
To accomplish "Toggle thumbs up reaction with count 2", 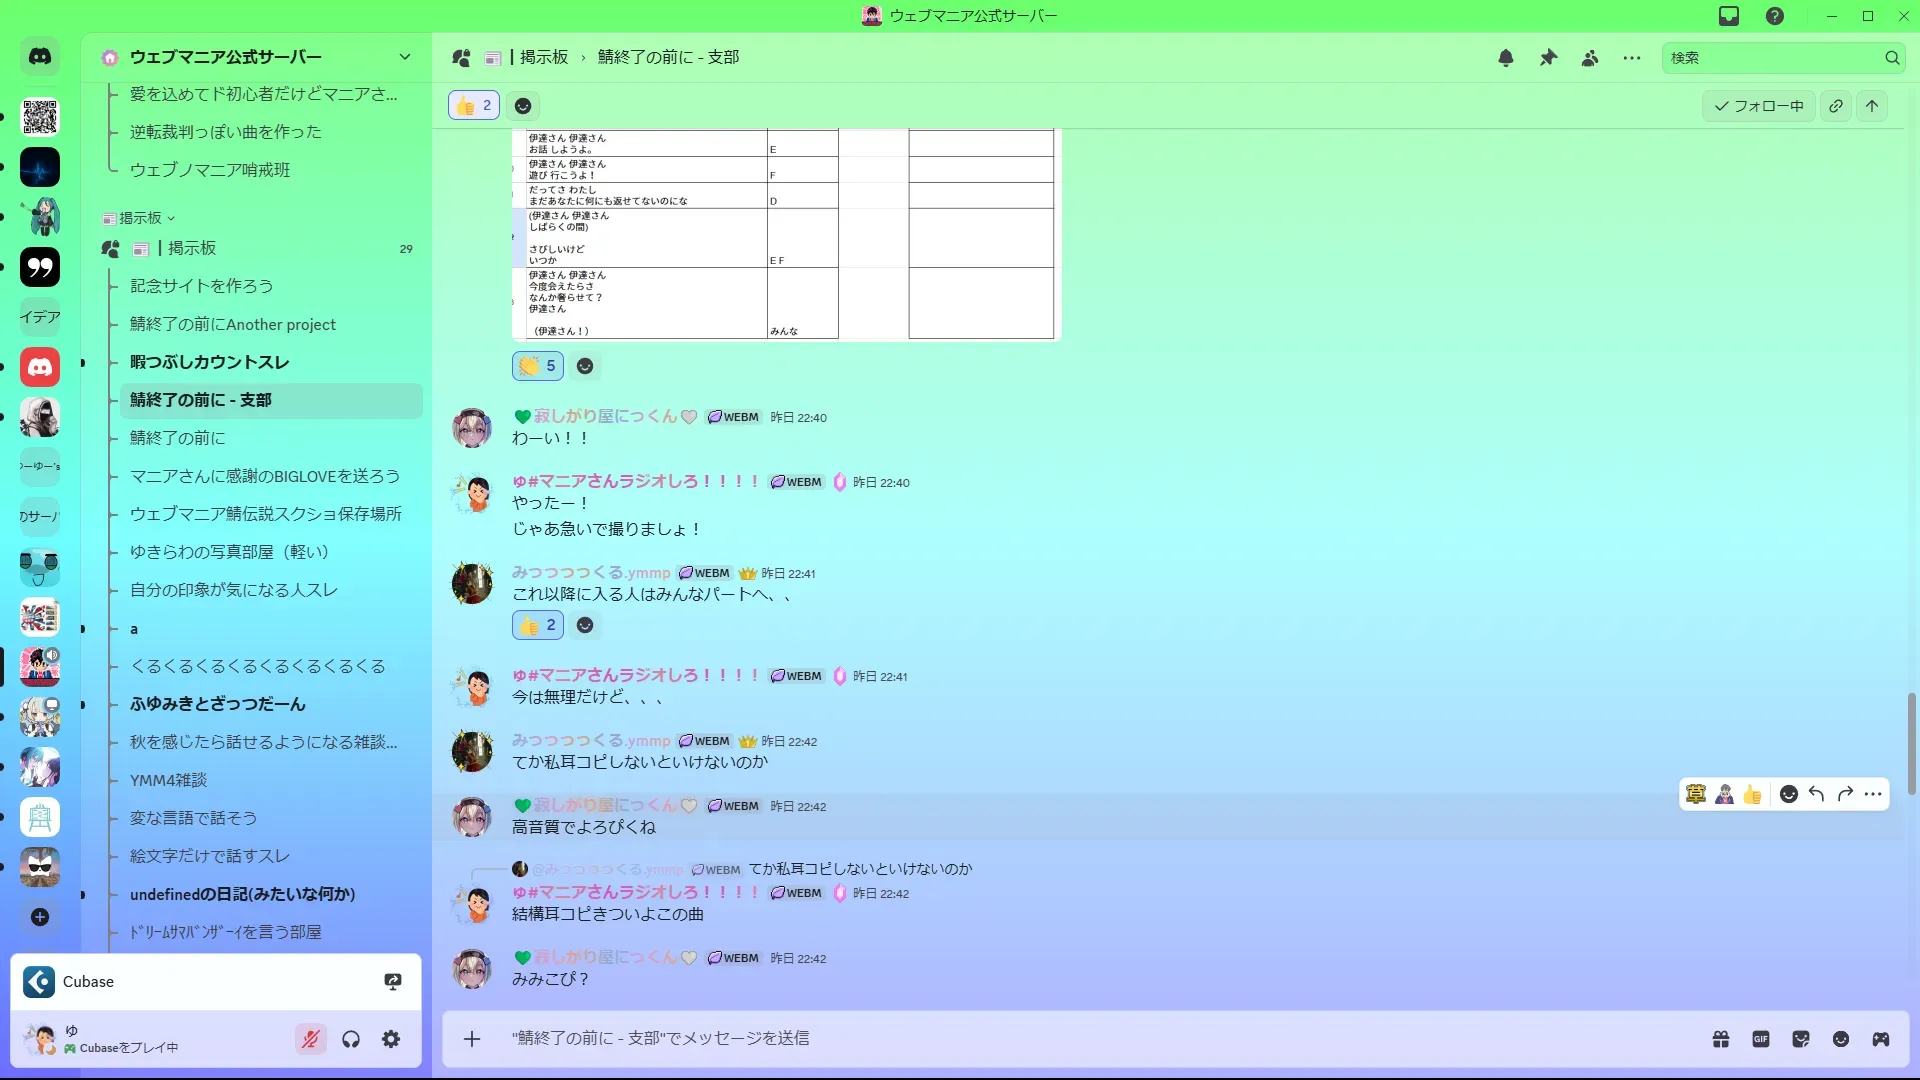I will point(474,105).
